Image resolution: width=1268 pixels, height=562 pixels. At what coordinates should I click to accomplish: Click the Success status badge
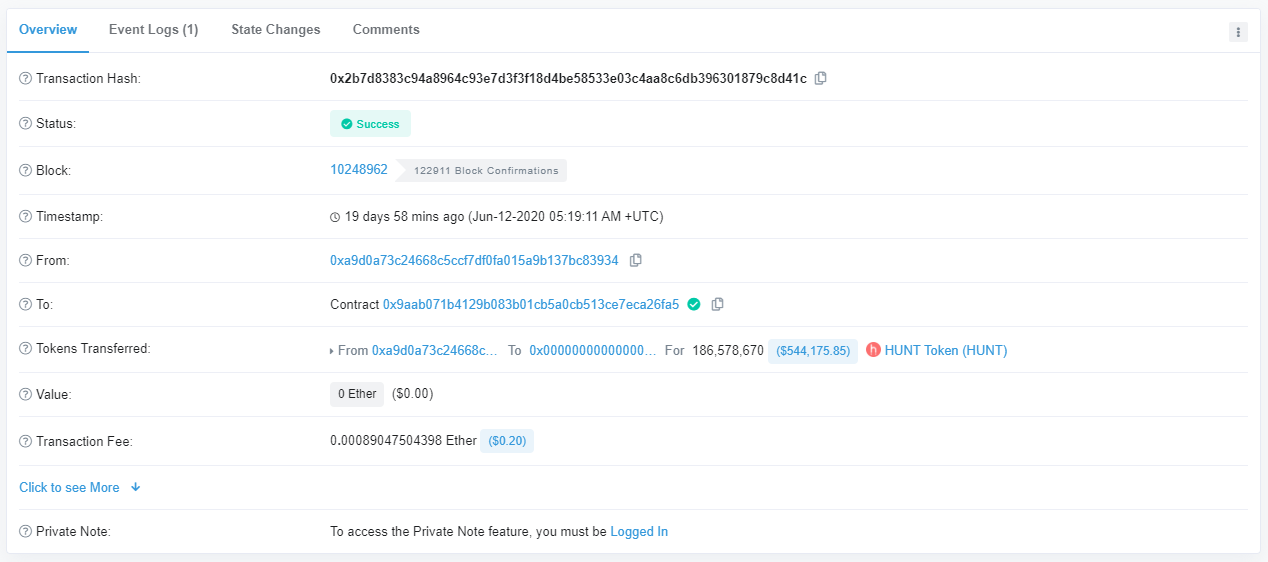click(x=370, y=124)
